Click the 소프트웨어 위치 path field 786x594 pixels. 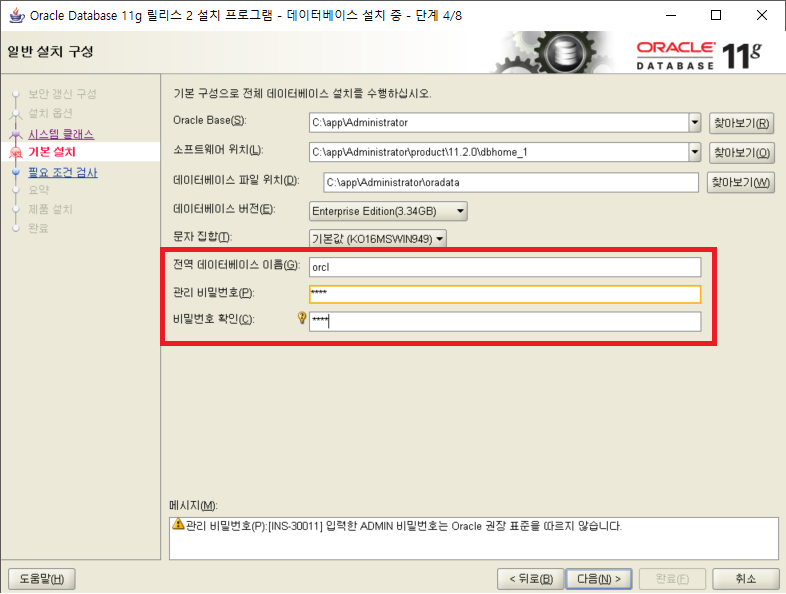tap(499, 152)
